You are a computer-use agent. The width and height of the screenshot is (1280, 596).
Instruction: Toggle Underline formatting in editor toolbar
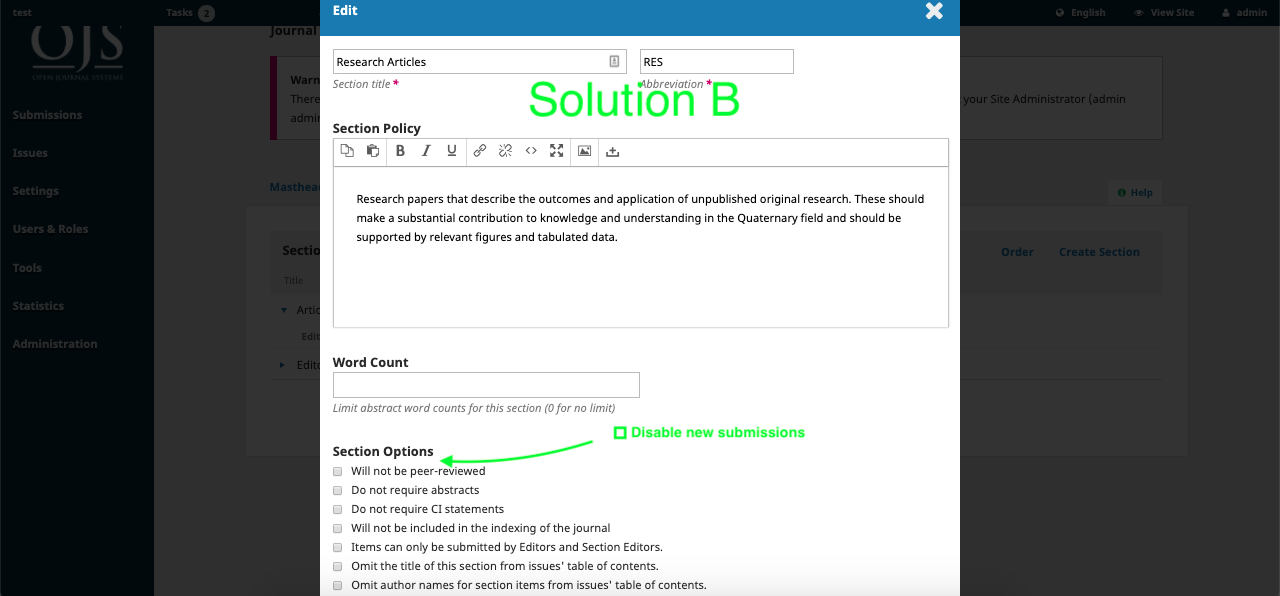(x=452, y=151)
